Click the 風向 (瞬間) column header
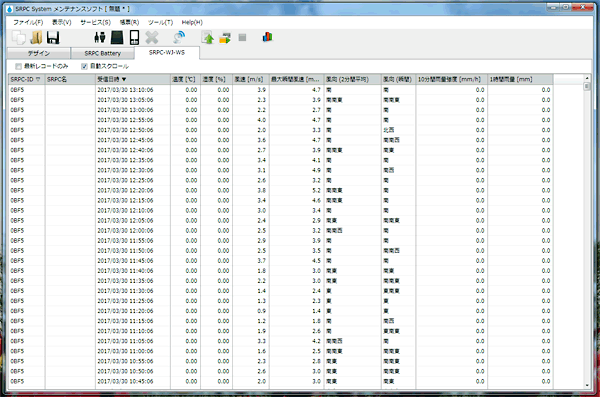 coord(398,79)
